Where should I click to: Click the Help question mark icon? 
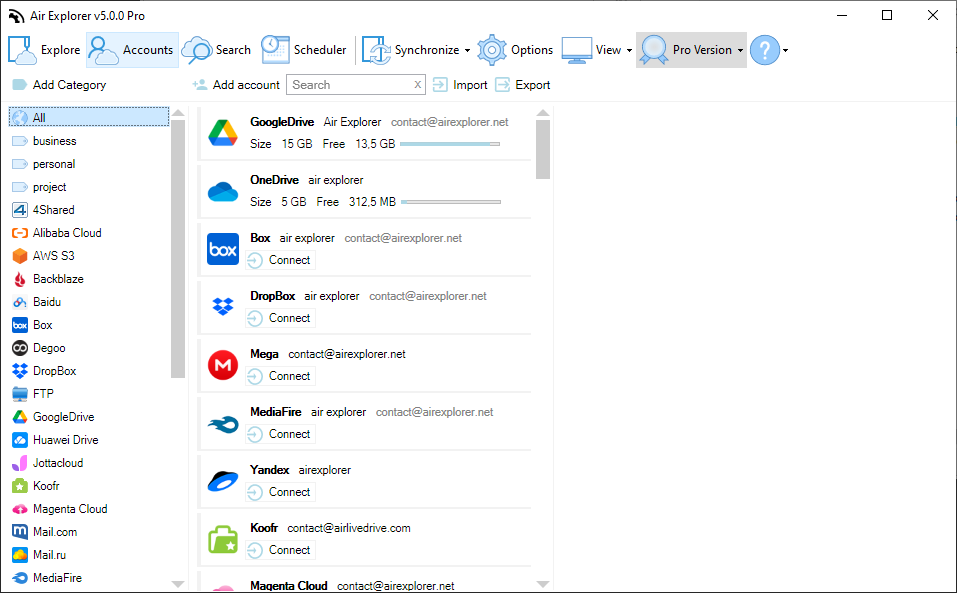click(x=765, y=50)
